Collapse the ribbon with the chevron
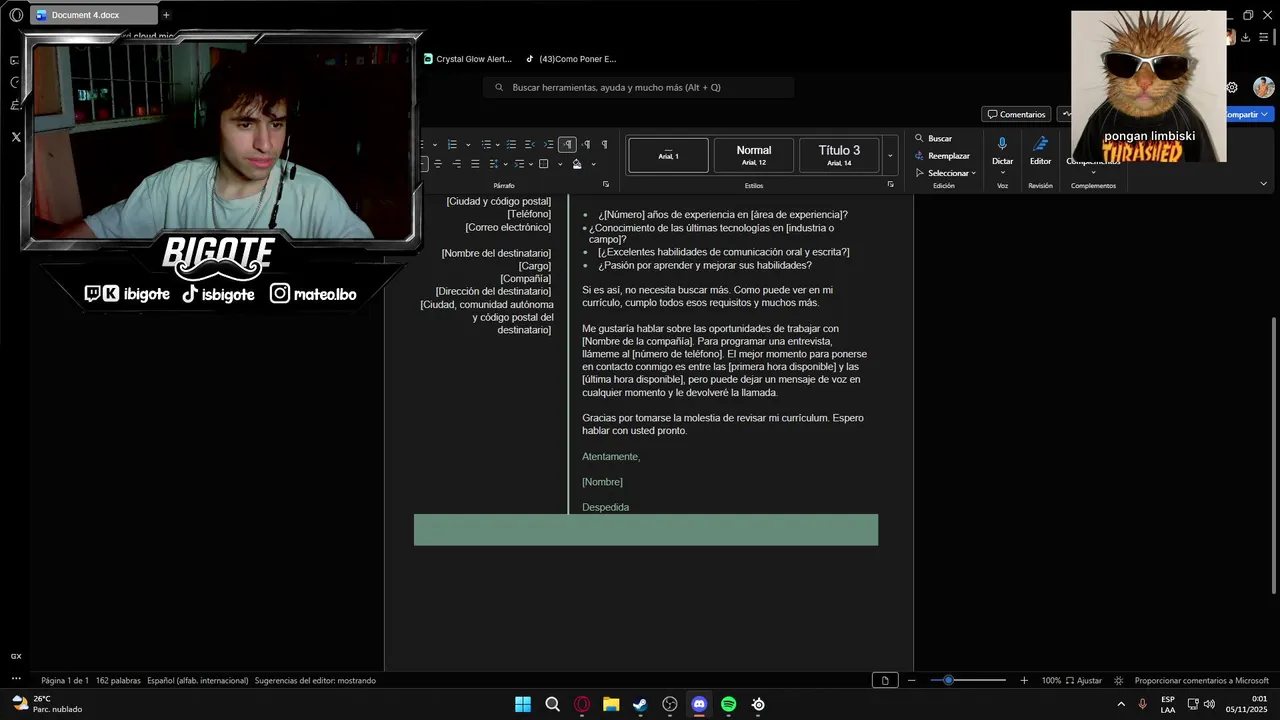This screenshot has height=720, width=1280. pos(1263,183)
